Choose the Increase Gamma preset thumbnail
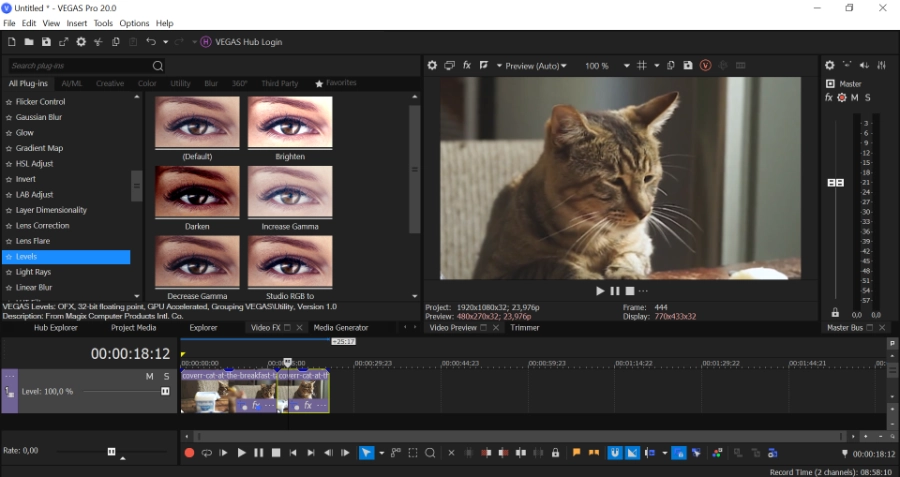This screenshot has width=900, height=477. pos(290,192)
